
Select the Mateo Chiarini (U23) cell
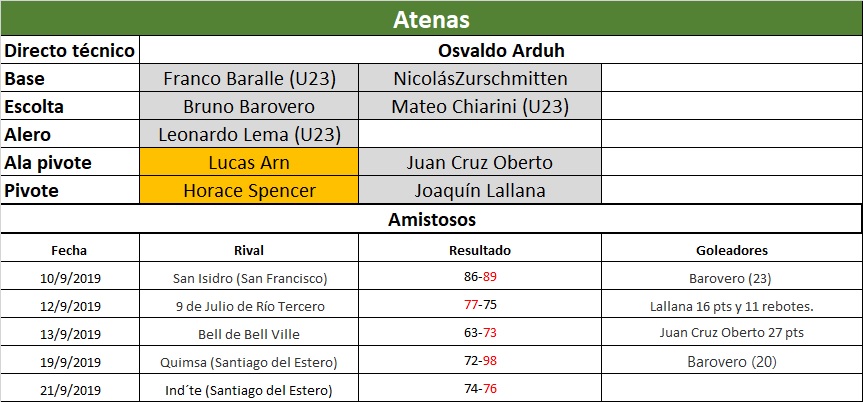pyautogui.click(x=480, y=106)
